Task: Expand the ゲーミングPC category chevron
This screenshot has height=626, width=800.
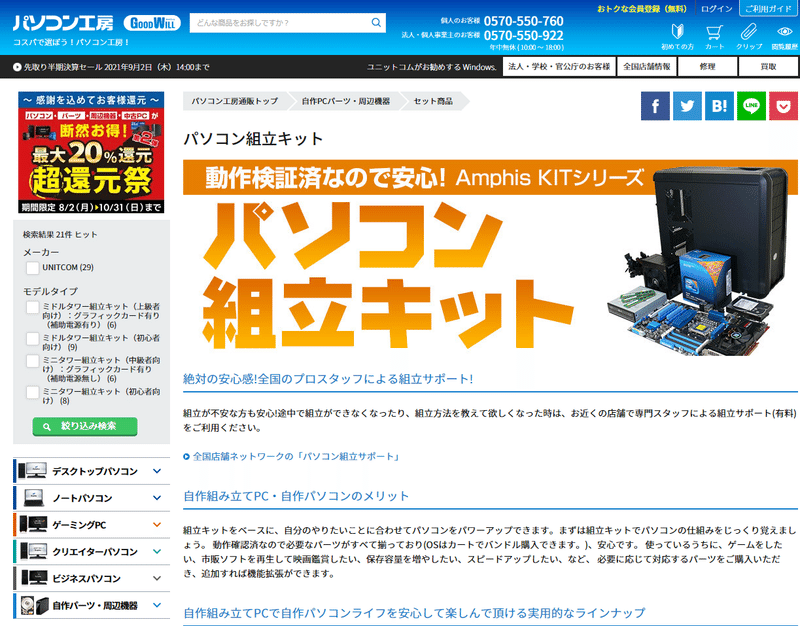Action: pyautogui.click(x=157, y=524)
